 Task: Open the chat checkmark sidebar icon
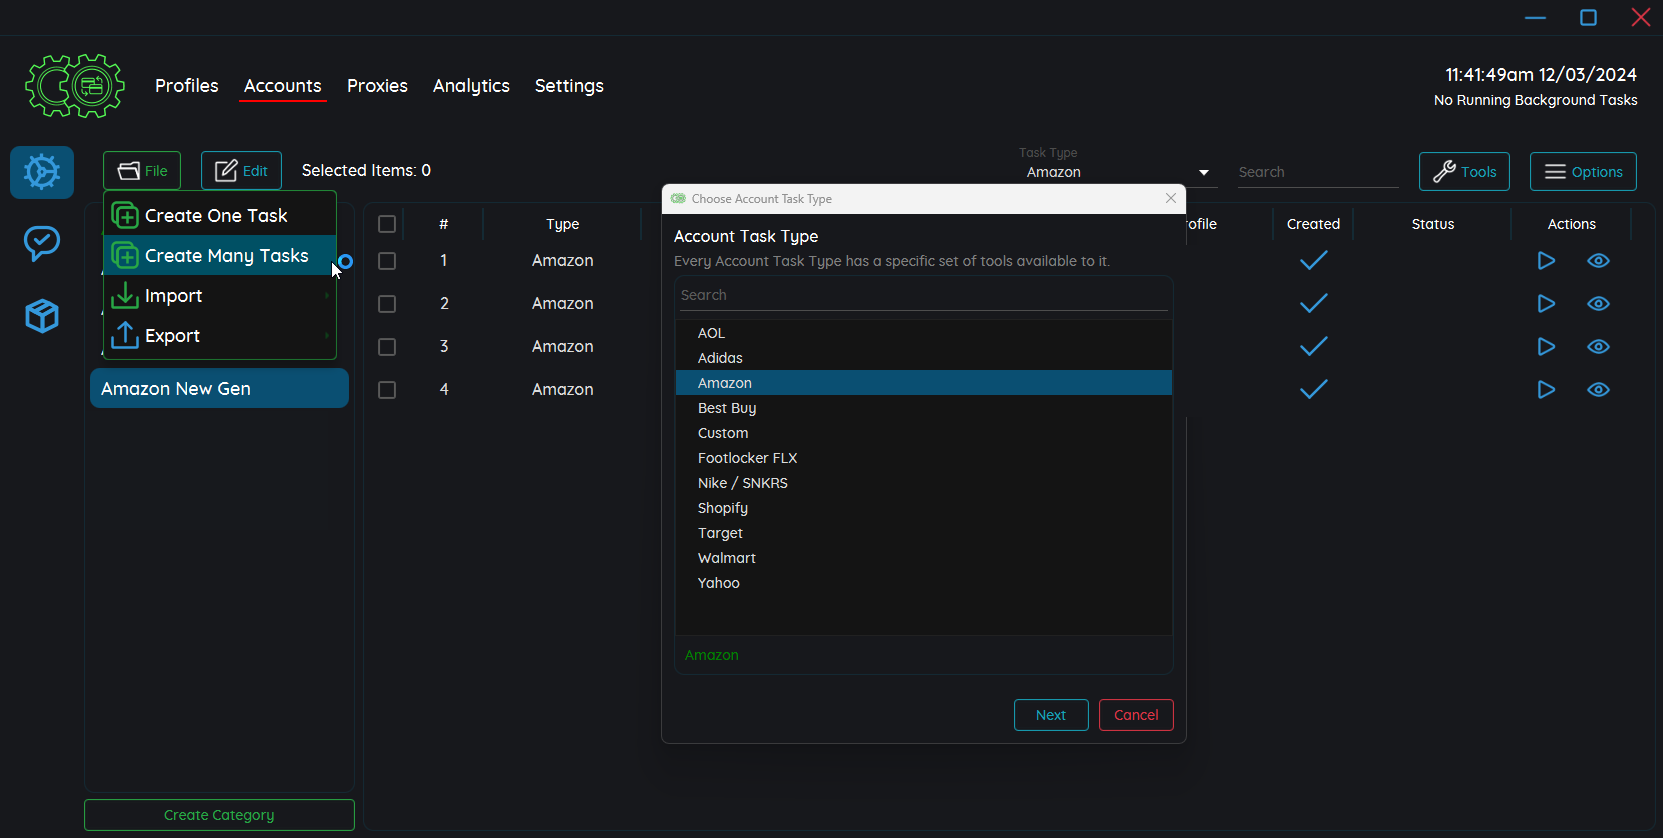coord(42,243)
